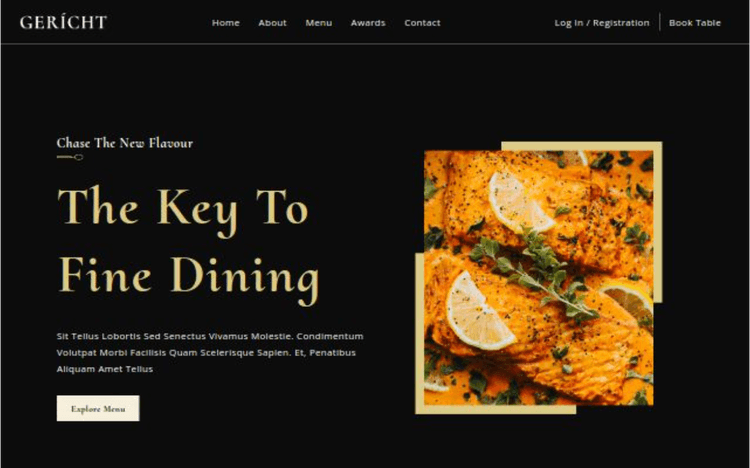The height and width of the screenshot is (468, 750).
Task: Click the GERÍCHT logo
Action: pyautogui.click(x=63, y=22)
